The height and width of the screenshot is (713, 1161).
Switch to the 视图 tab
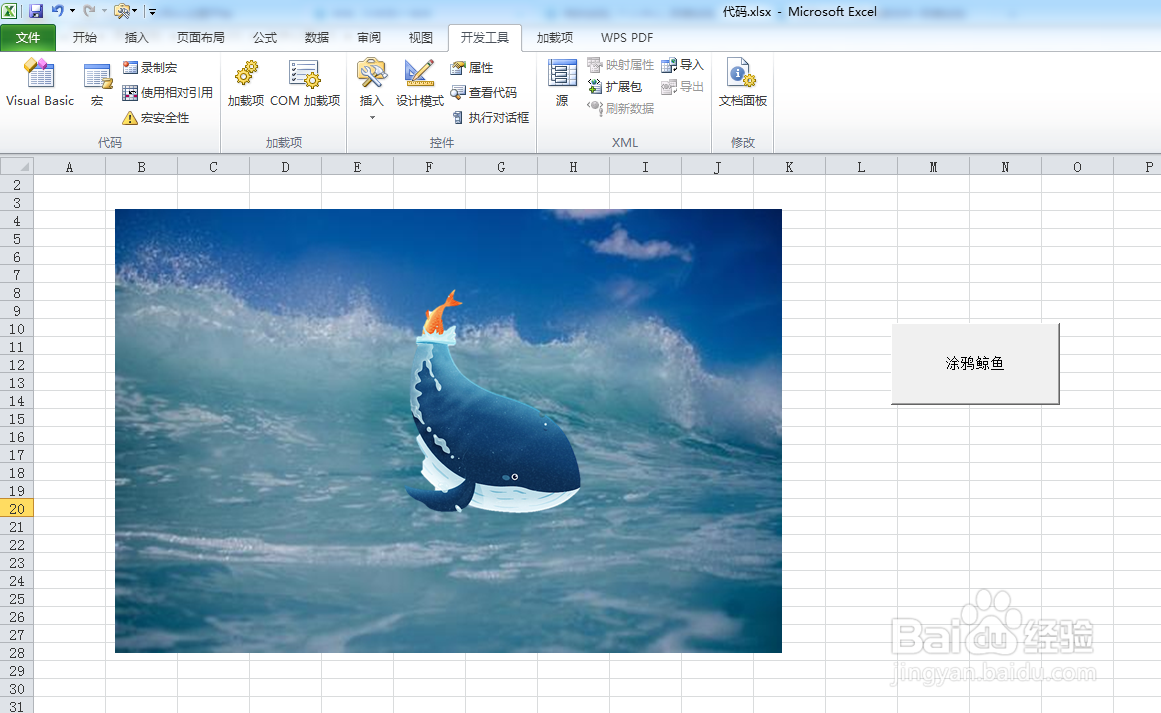click(421, 38)
